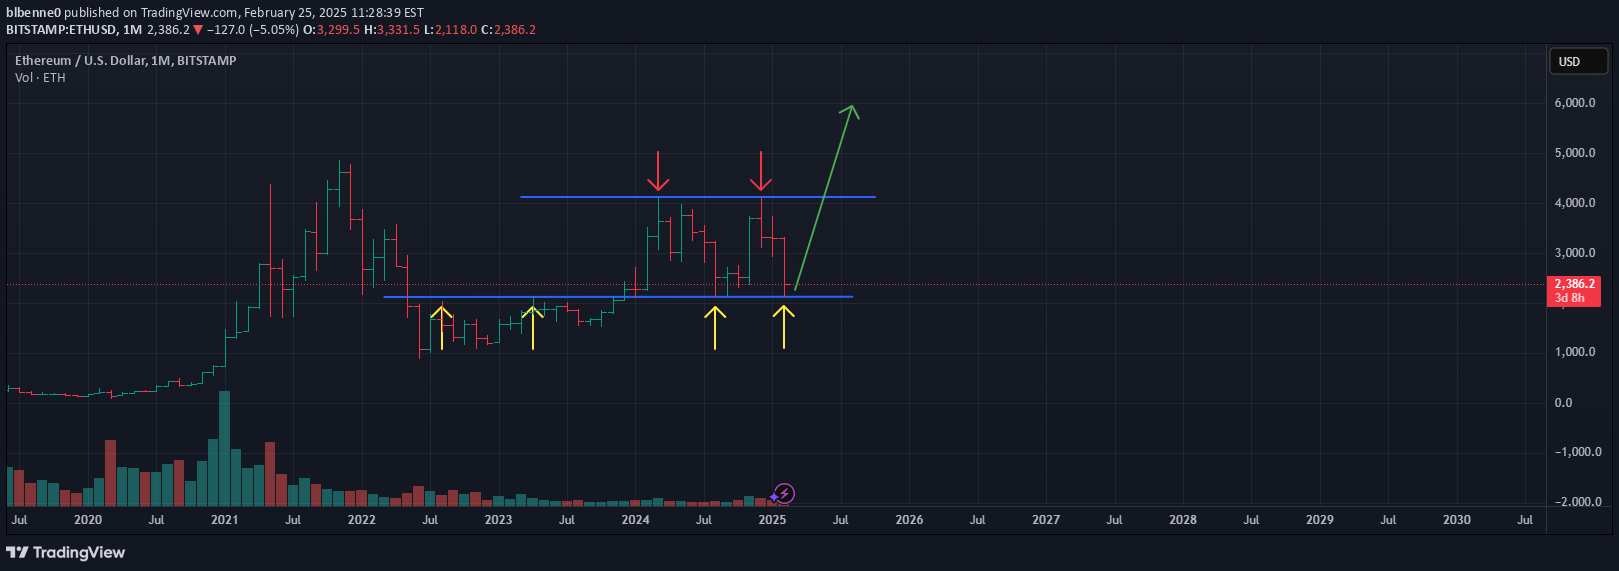Click the TradingView logo
Viewport: 1619px width, 571px height.
coord(66,552)
